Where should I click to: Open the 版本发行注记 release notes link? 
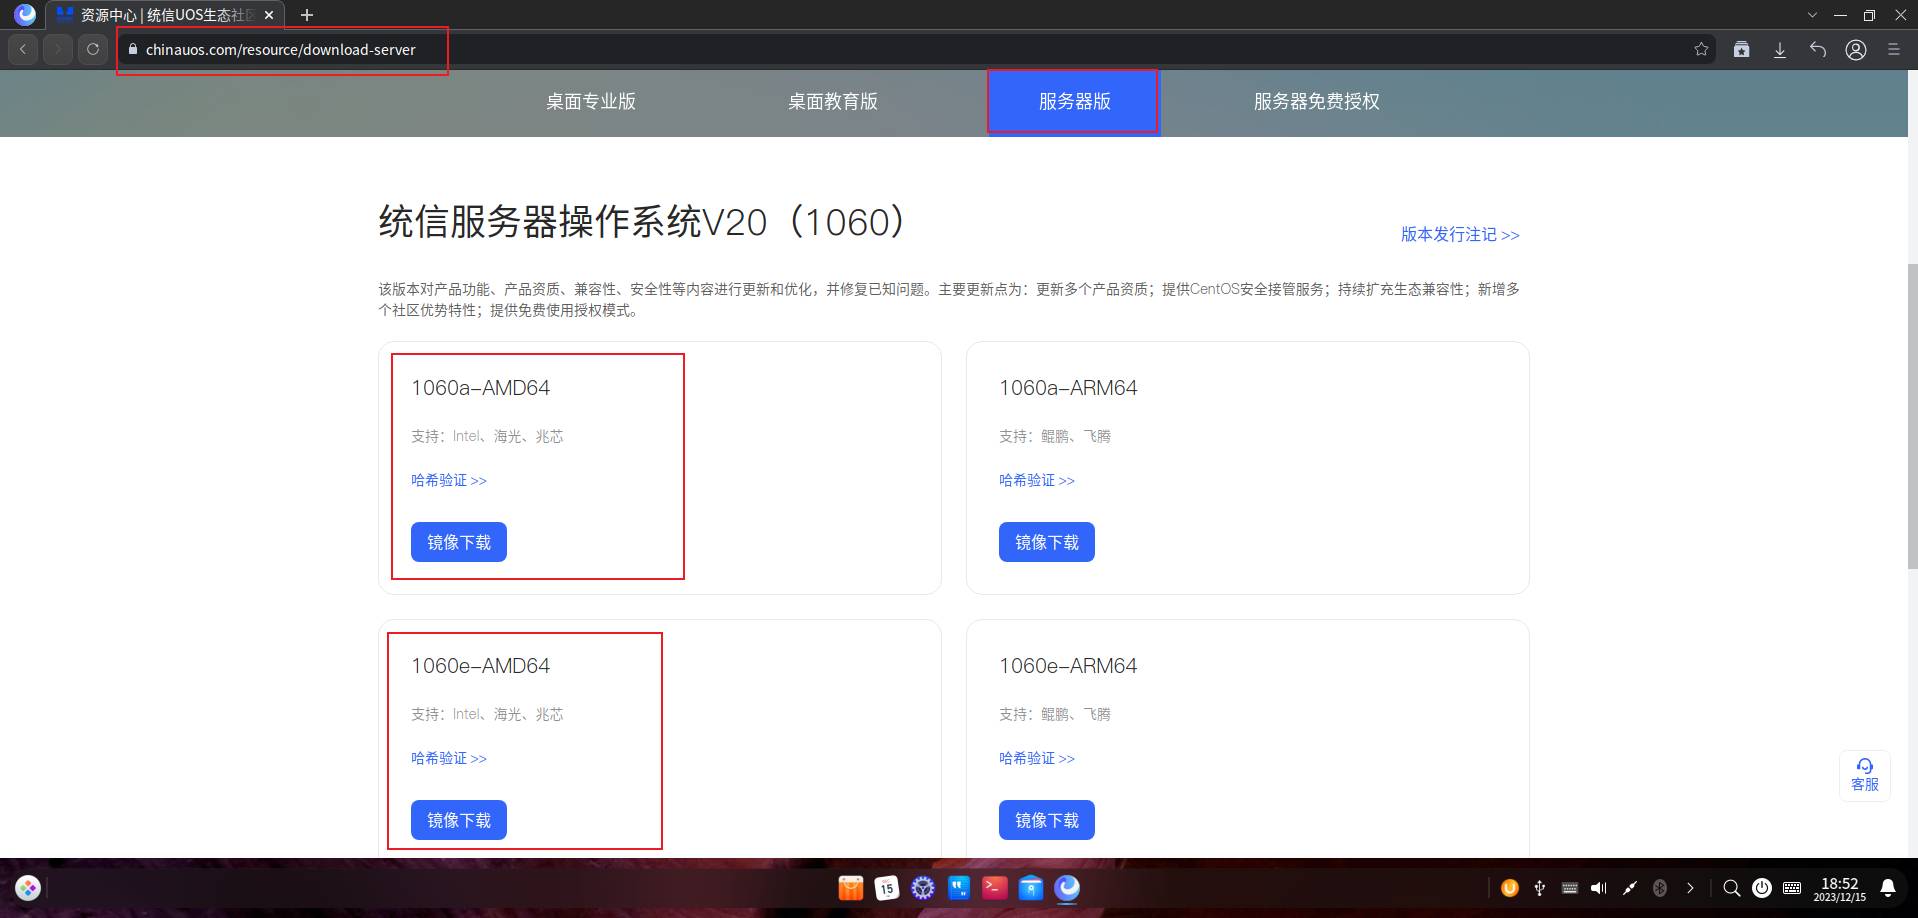[x=1459, y=234]
